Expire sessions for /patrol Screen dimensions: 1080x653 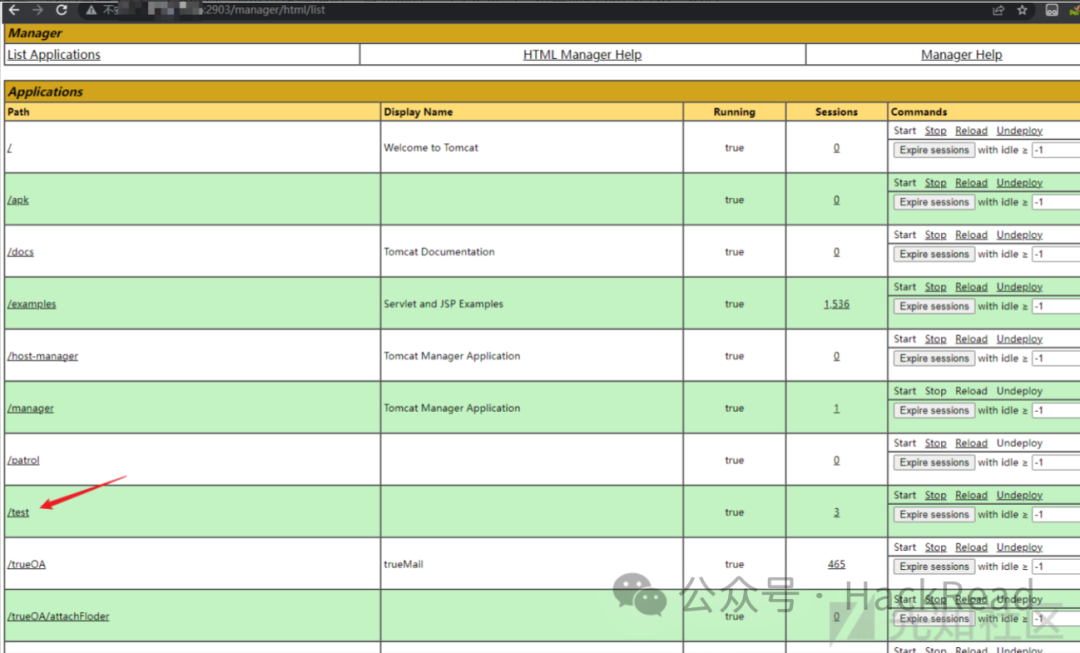934,462
